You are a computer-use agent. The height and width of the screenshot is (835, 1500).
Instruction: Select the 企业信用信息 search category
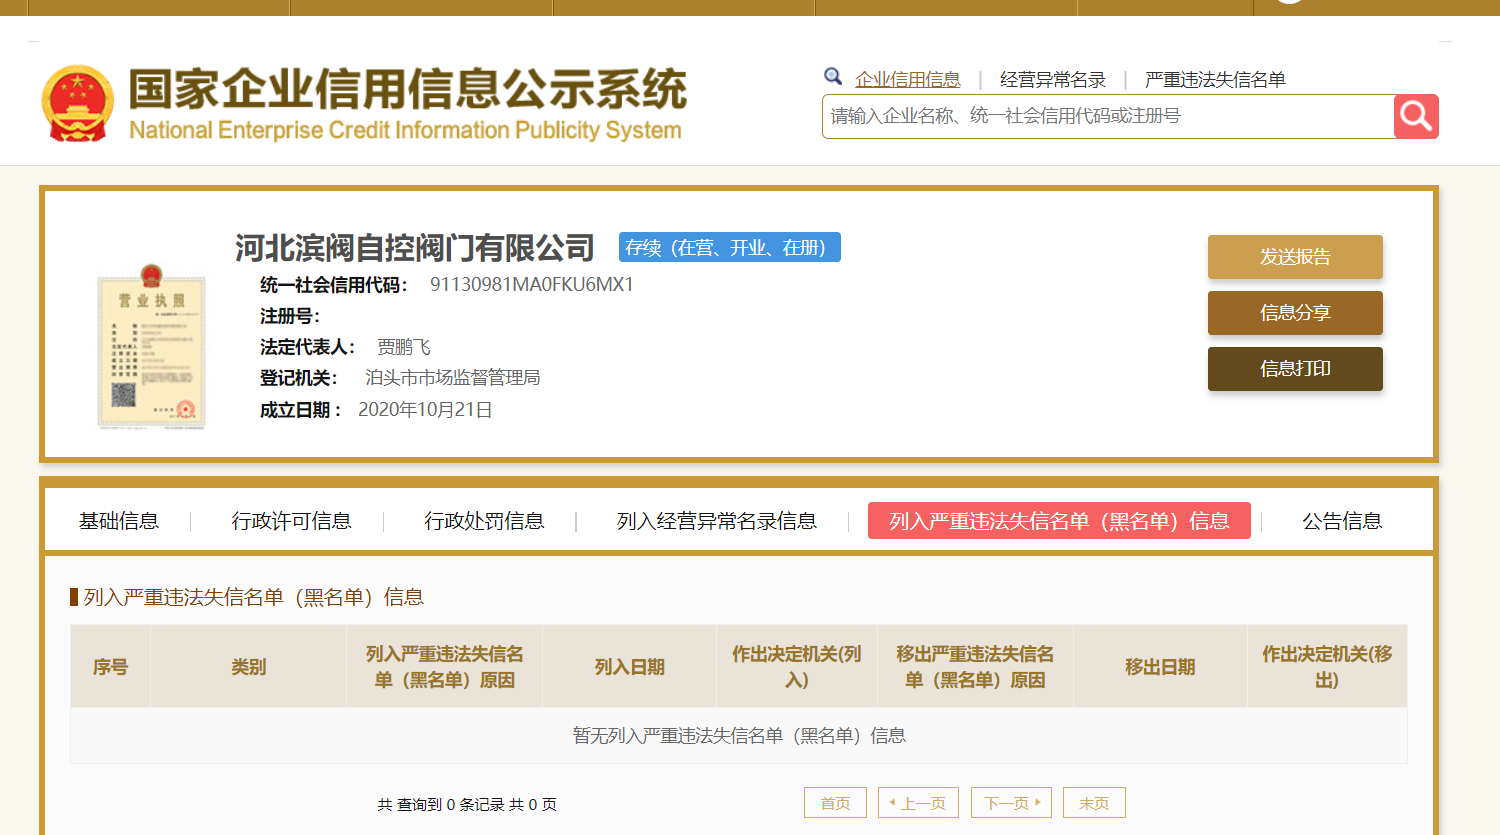coord(907,80)
